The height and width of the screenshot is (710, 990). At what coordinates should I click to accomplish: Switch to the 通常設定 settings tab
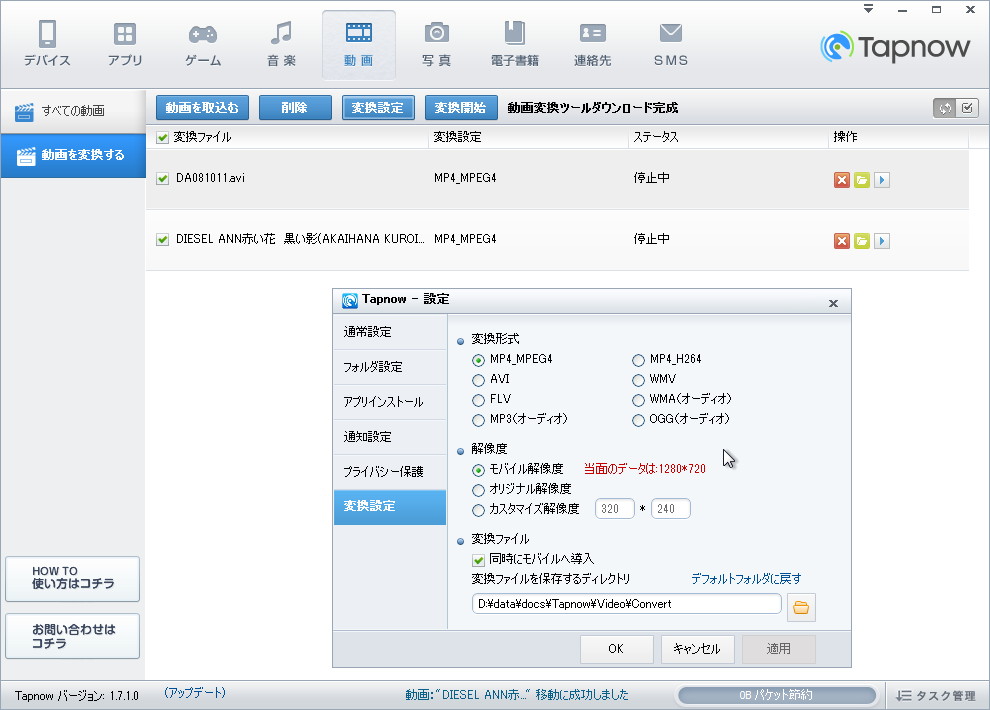pyautogui.click(x=390, y=332)
